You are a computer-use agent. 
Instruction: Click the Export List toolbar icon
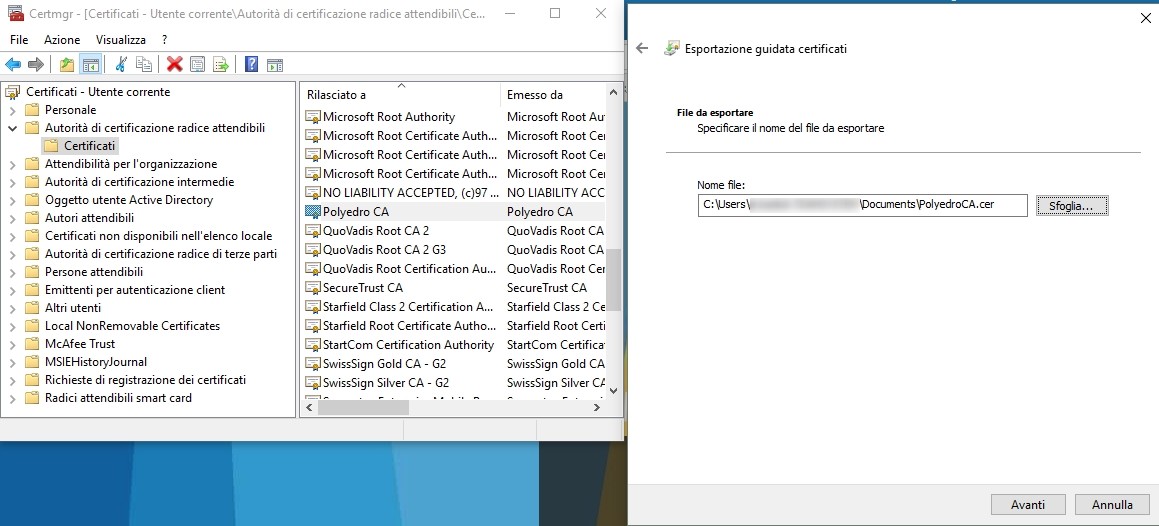pyautogui.click(x=221, y=65)
